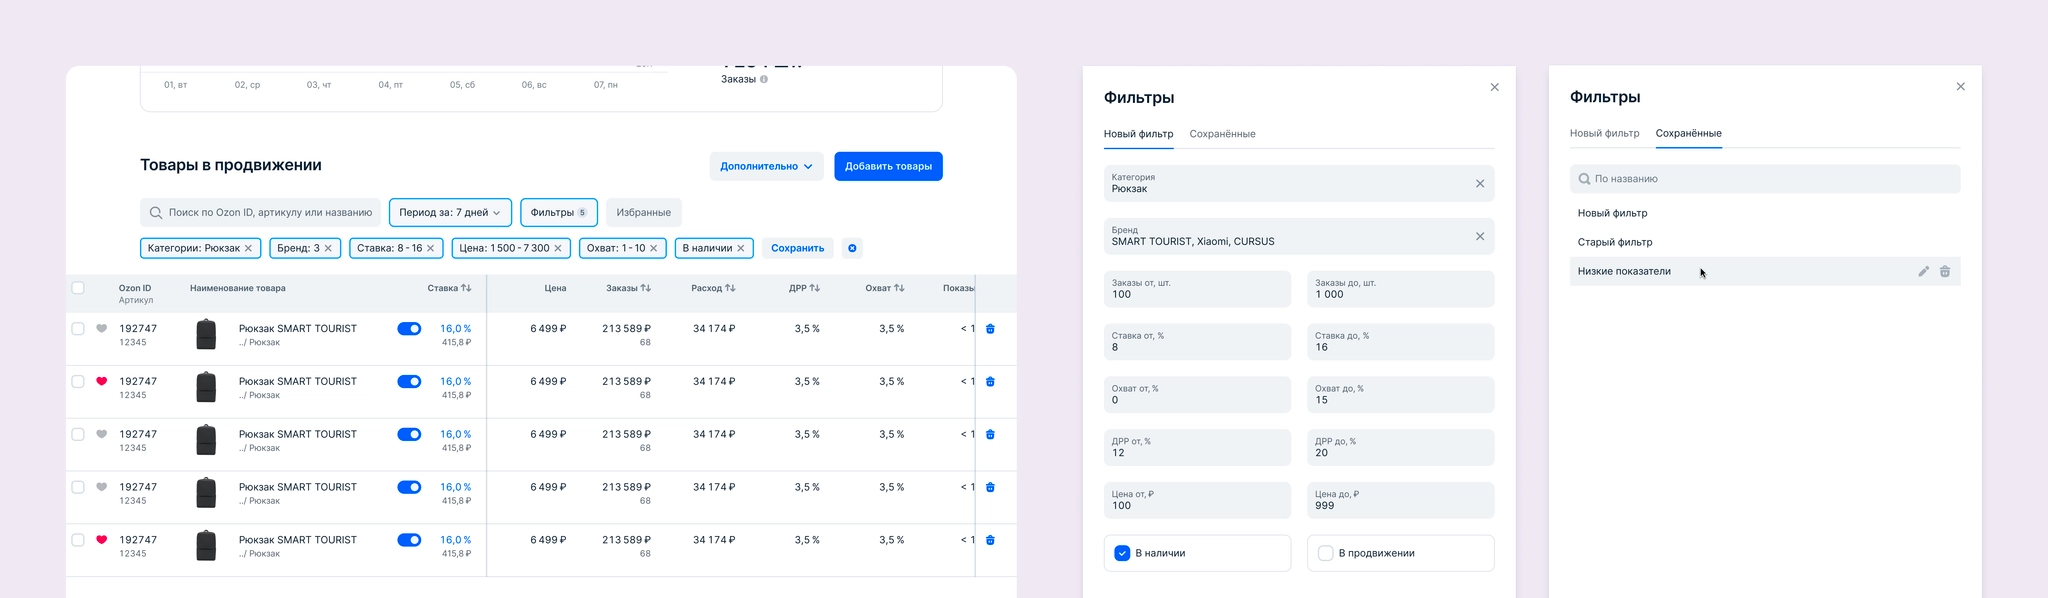Remove the 'Категории: Рюкзак' filter chip

pos(249,248)
